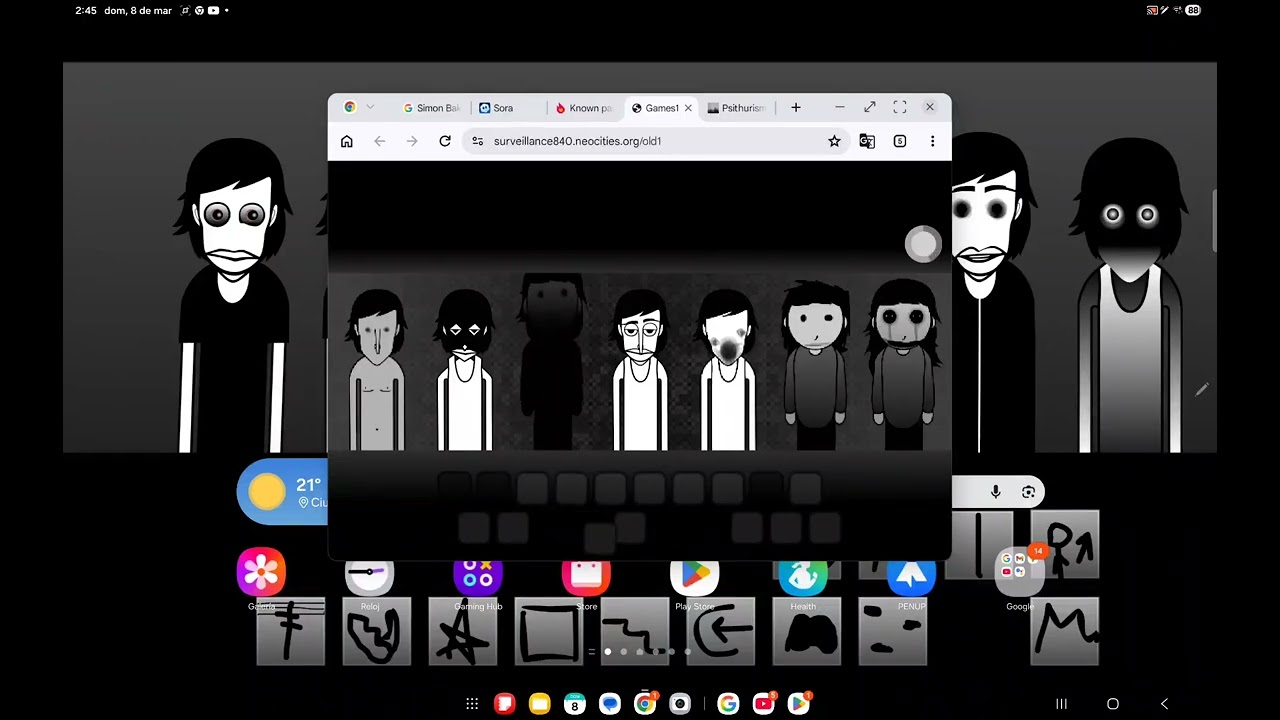Select the sleepy-eyed mustache character
This screenshot has width=1280, height=720.
pyautogui.click(x=640, y=368)
